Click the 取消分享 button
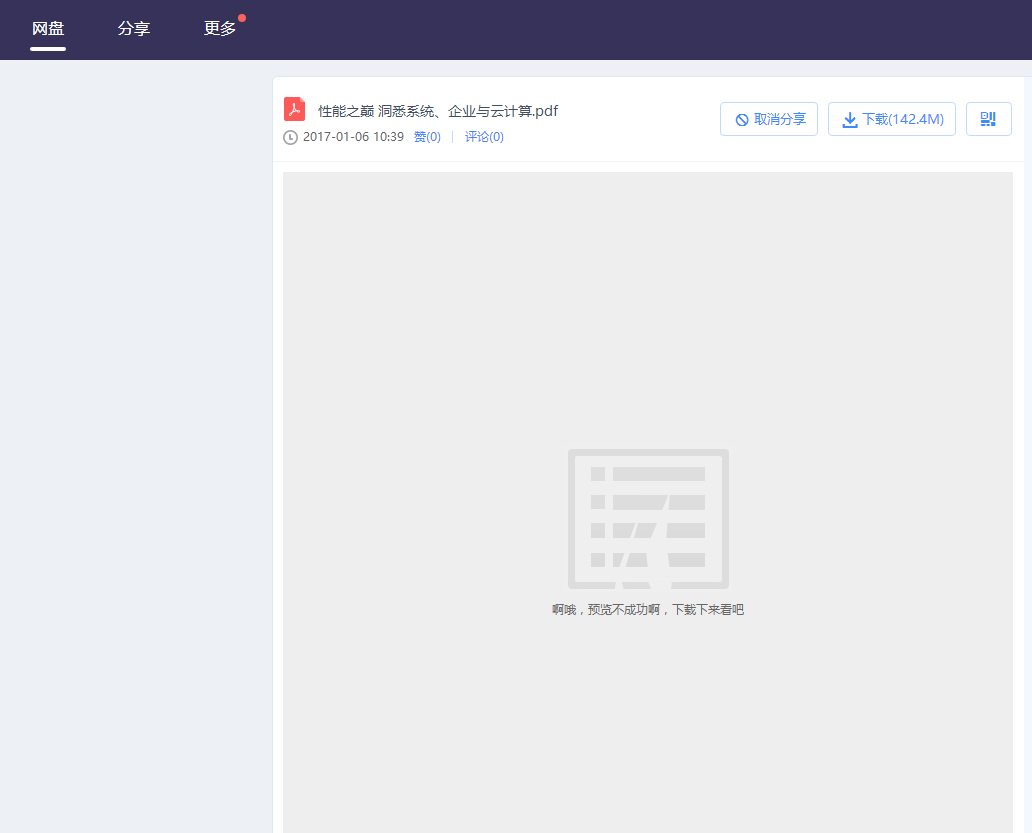Image resolution: width=1032 pixels, height=833 pixels. pos(769,118)
